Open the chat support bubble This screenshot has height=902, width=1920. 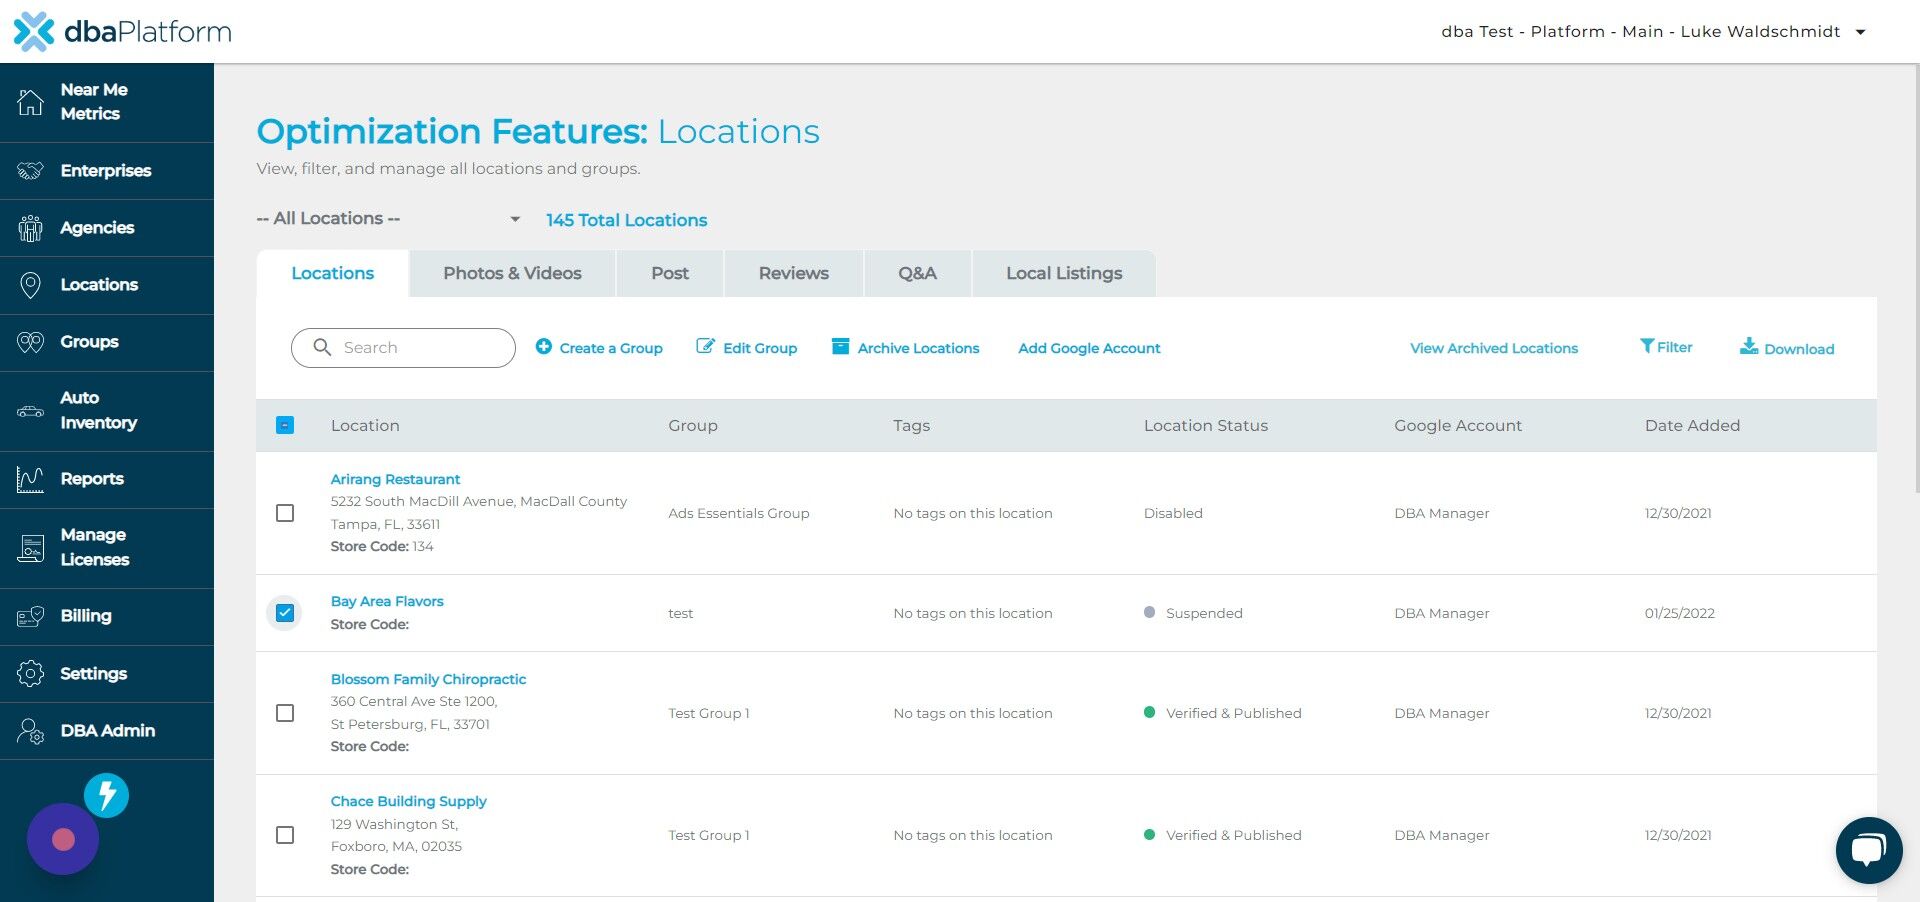click(x=1868, y=849)
